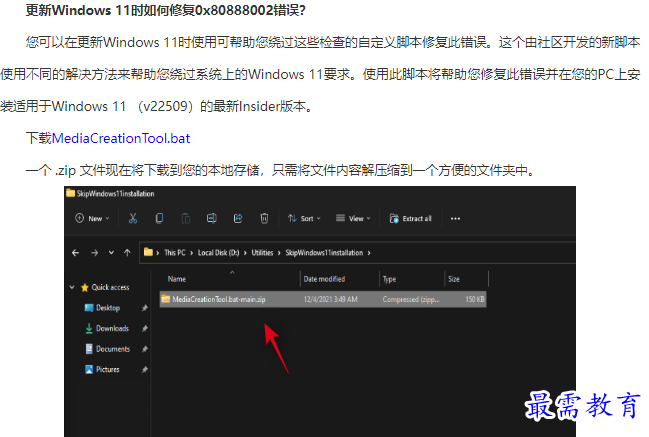Click the article heading about 0x80888002 error
Image resolution: width=649 pixels, height=437 pixels.
coord(166,10)
